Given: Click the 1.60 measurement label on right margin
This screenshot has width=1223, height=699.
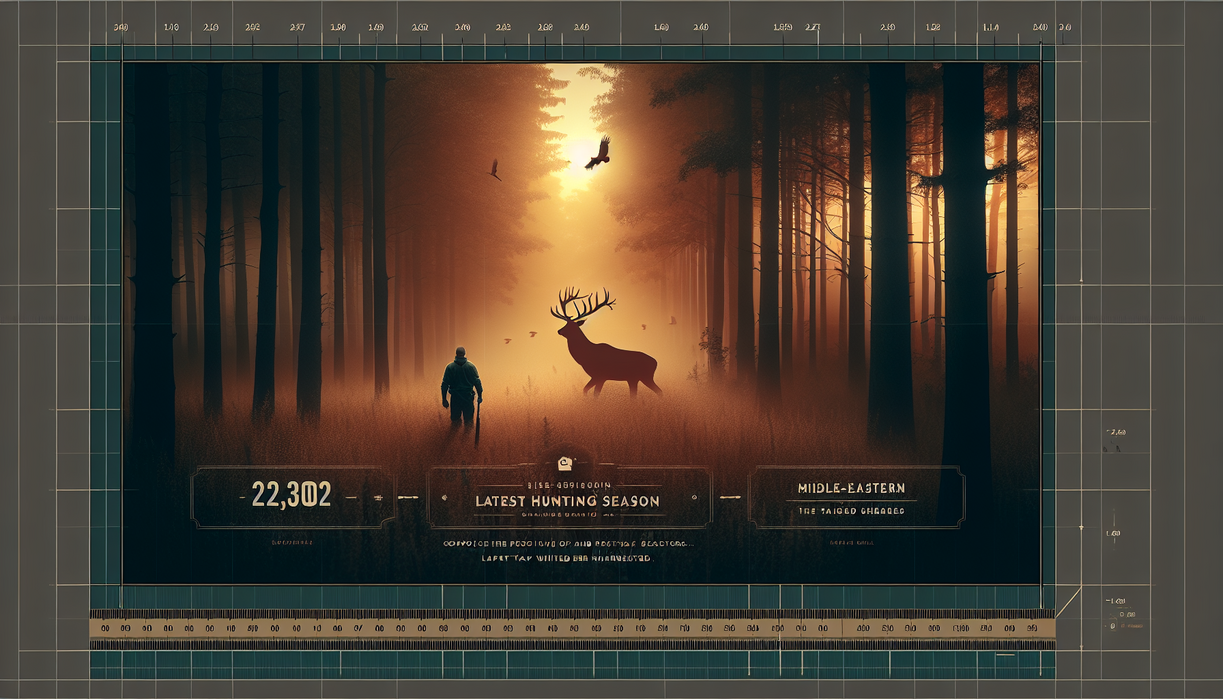Looking at the screenshot, I should click(1112, 535).
